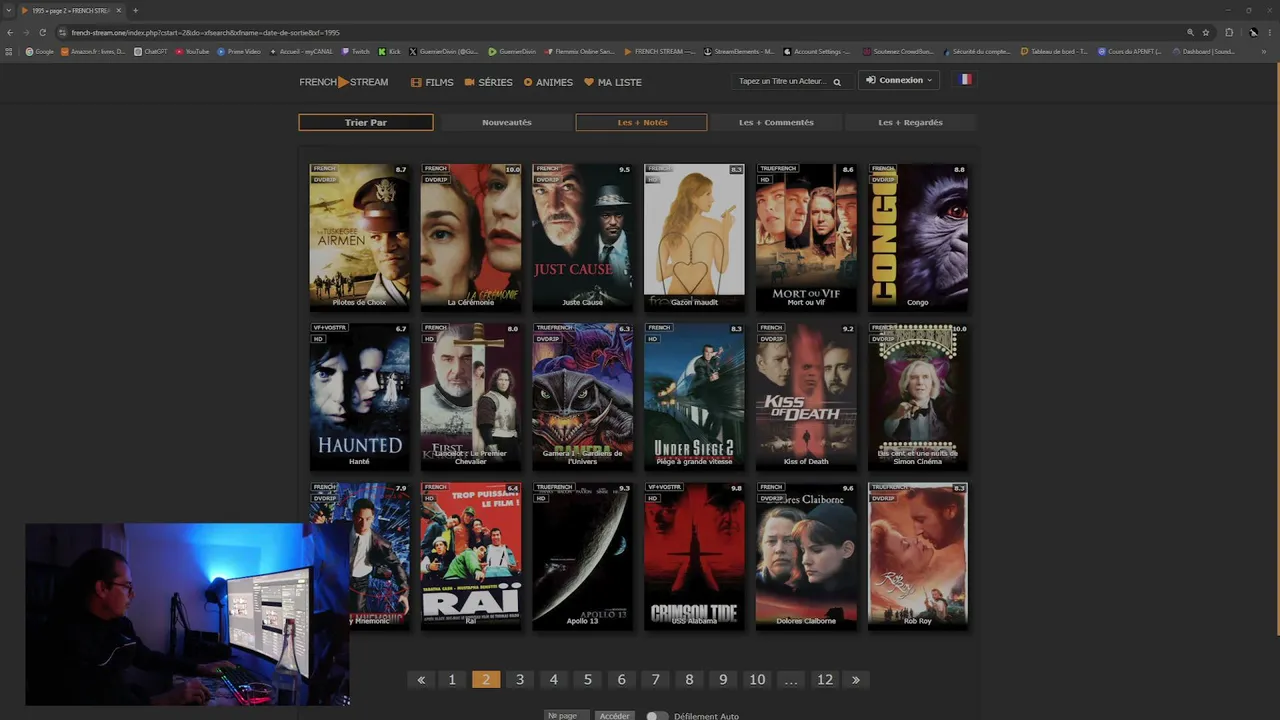The height and width of the screenshot is (720, 1280).
Task: Go to page 1 in pagination
Action: (452, 680)
